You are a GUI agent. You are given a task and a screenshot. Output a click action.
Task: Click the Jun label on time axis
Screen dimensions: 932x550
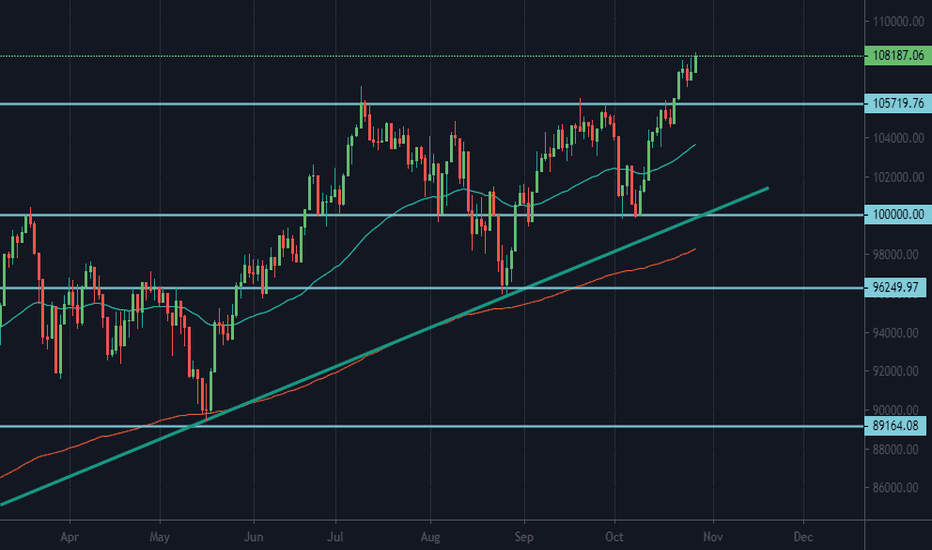253,537
